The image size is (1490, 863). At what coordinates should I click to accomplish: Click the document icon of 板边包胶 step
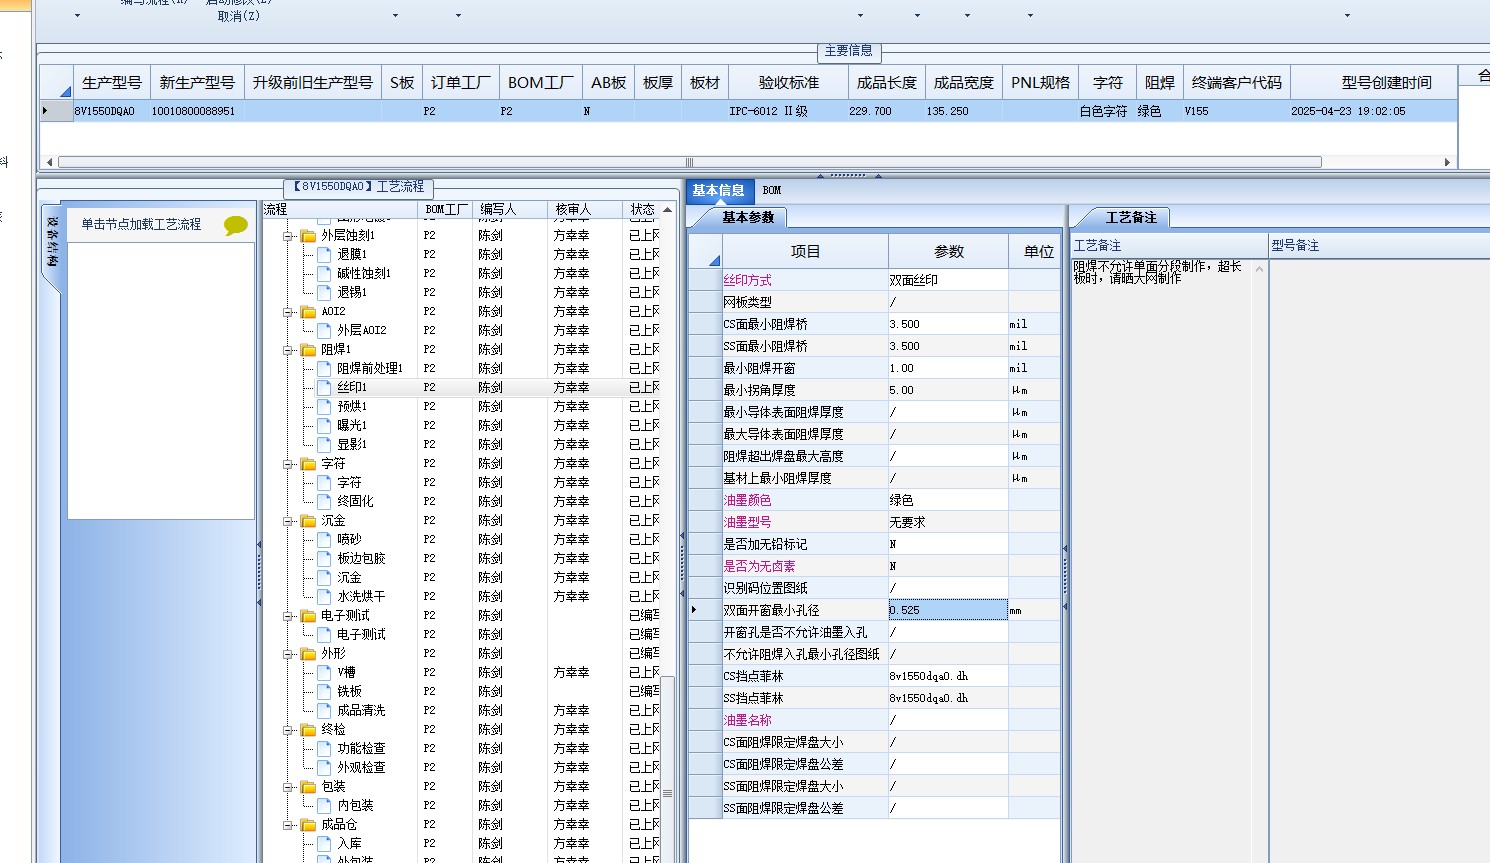pos(325,558)
